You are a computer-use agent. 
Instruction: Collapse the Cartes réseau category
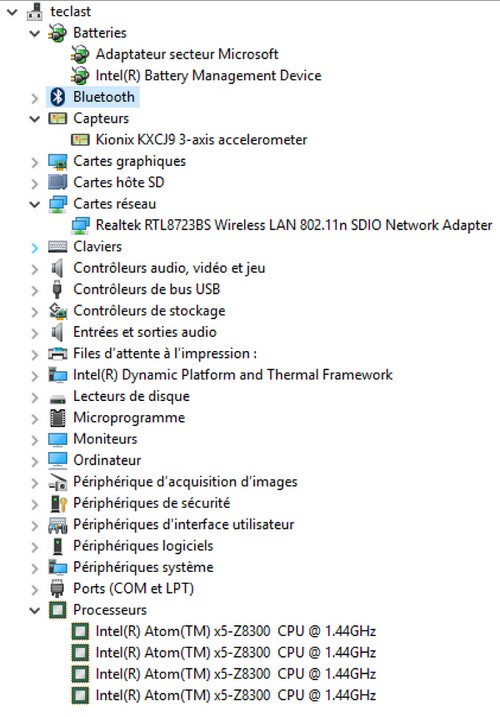tap(35, 204)
